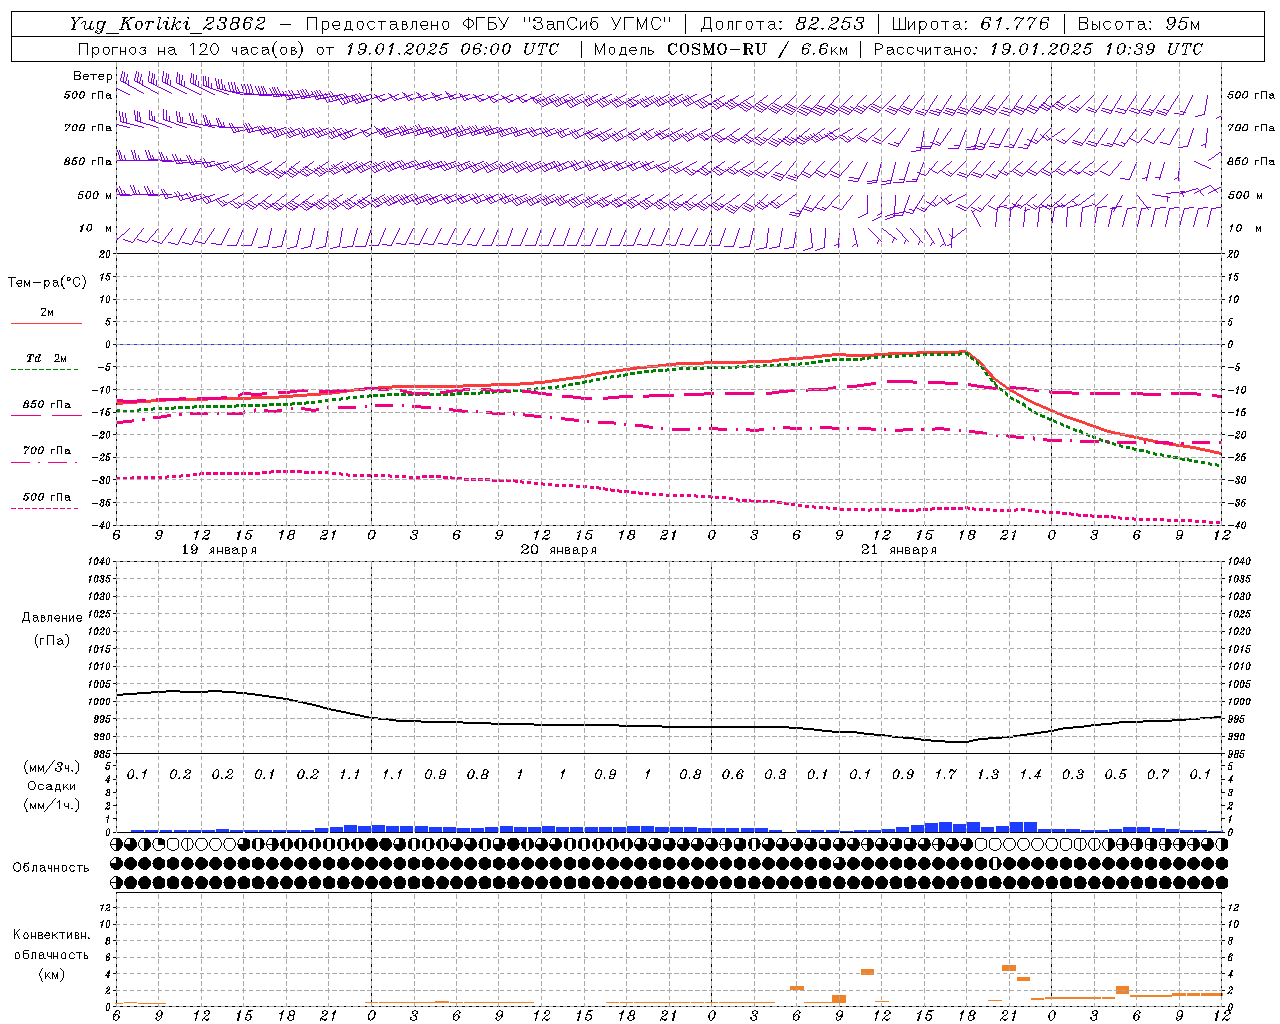Click the Широта: 61.776 header field
The height and width of the screenshot is (1024, 1280).
969,24
